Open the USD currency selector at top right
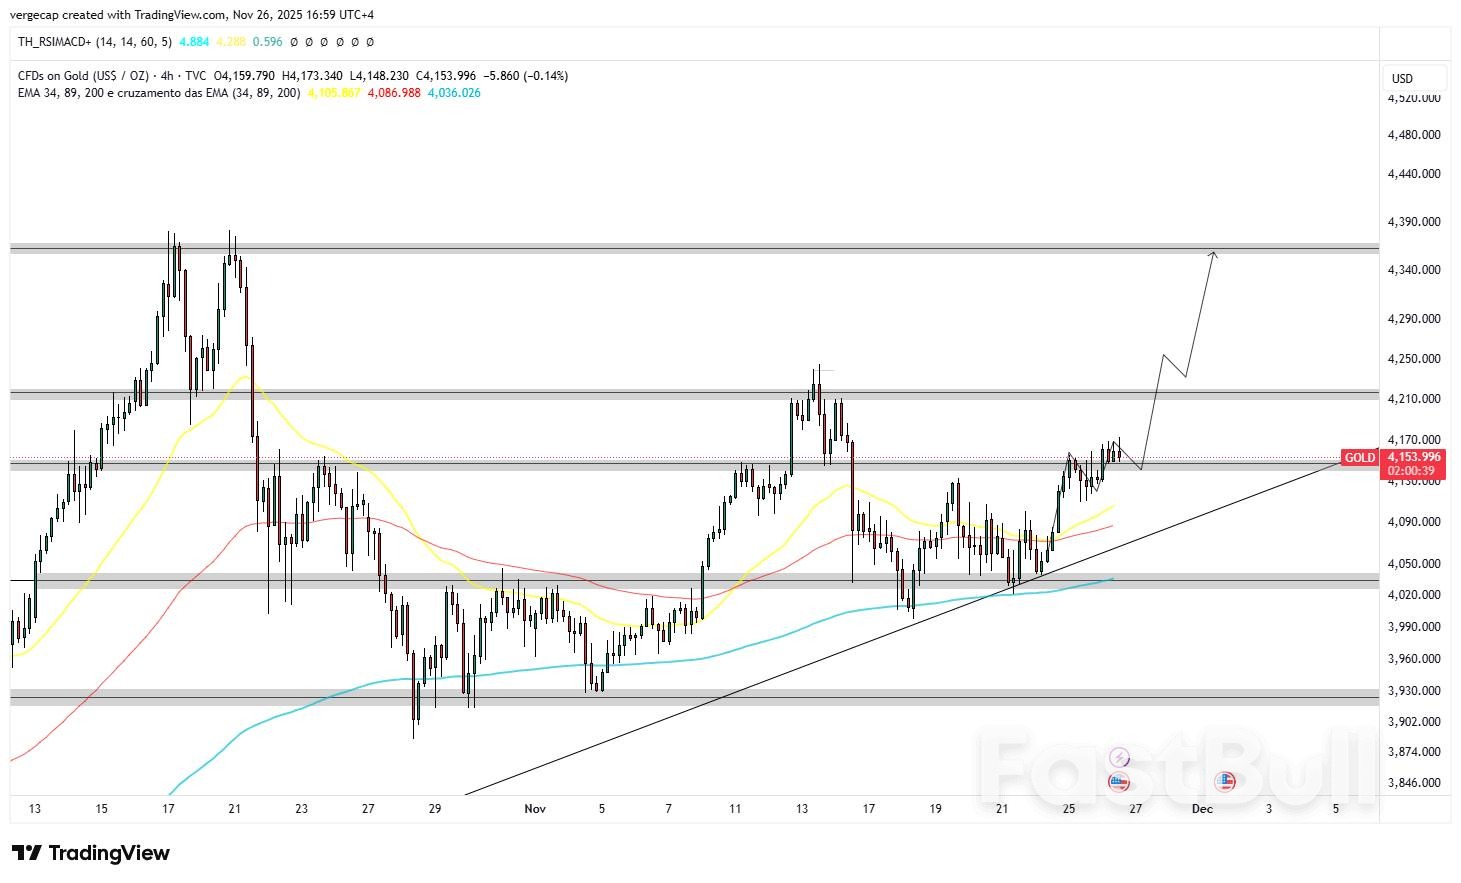 click(x=1402, y=76)
